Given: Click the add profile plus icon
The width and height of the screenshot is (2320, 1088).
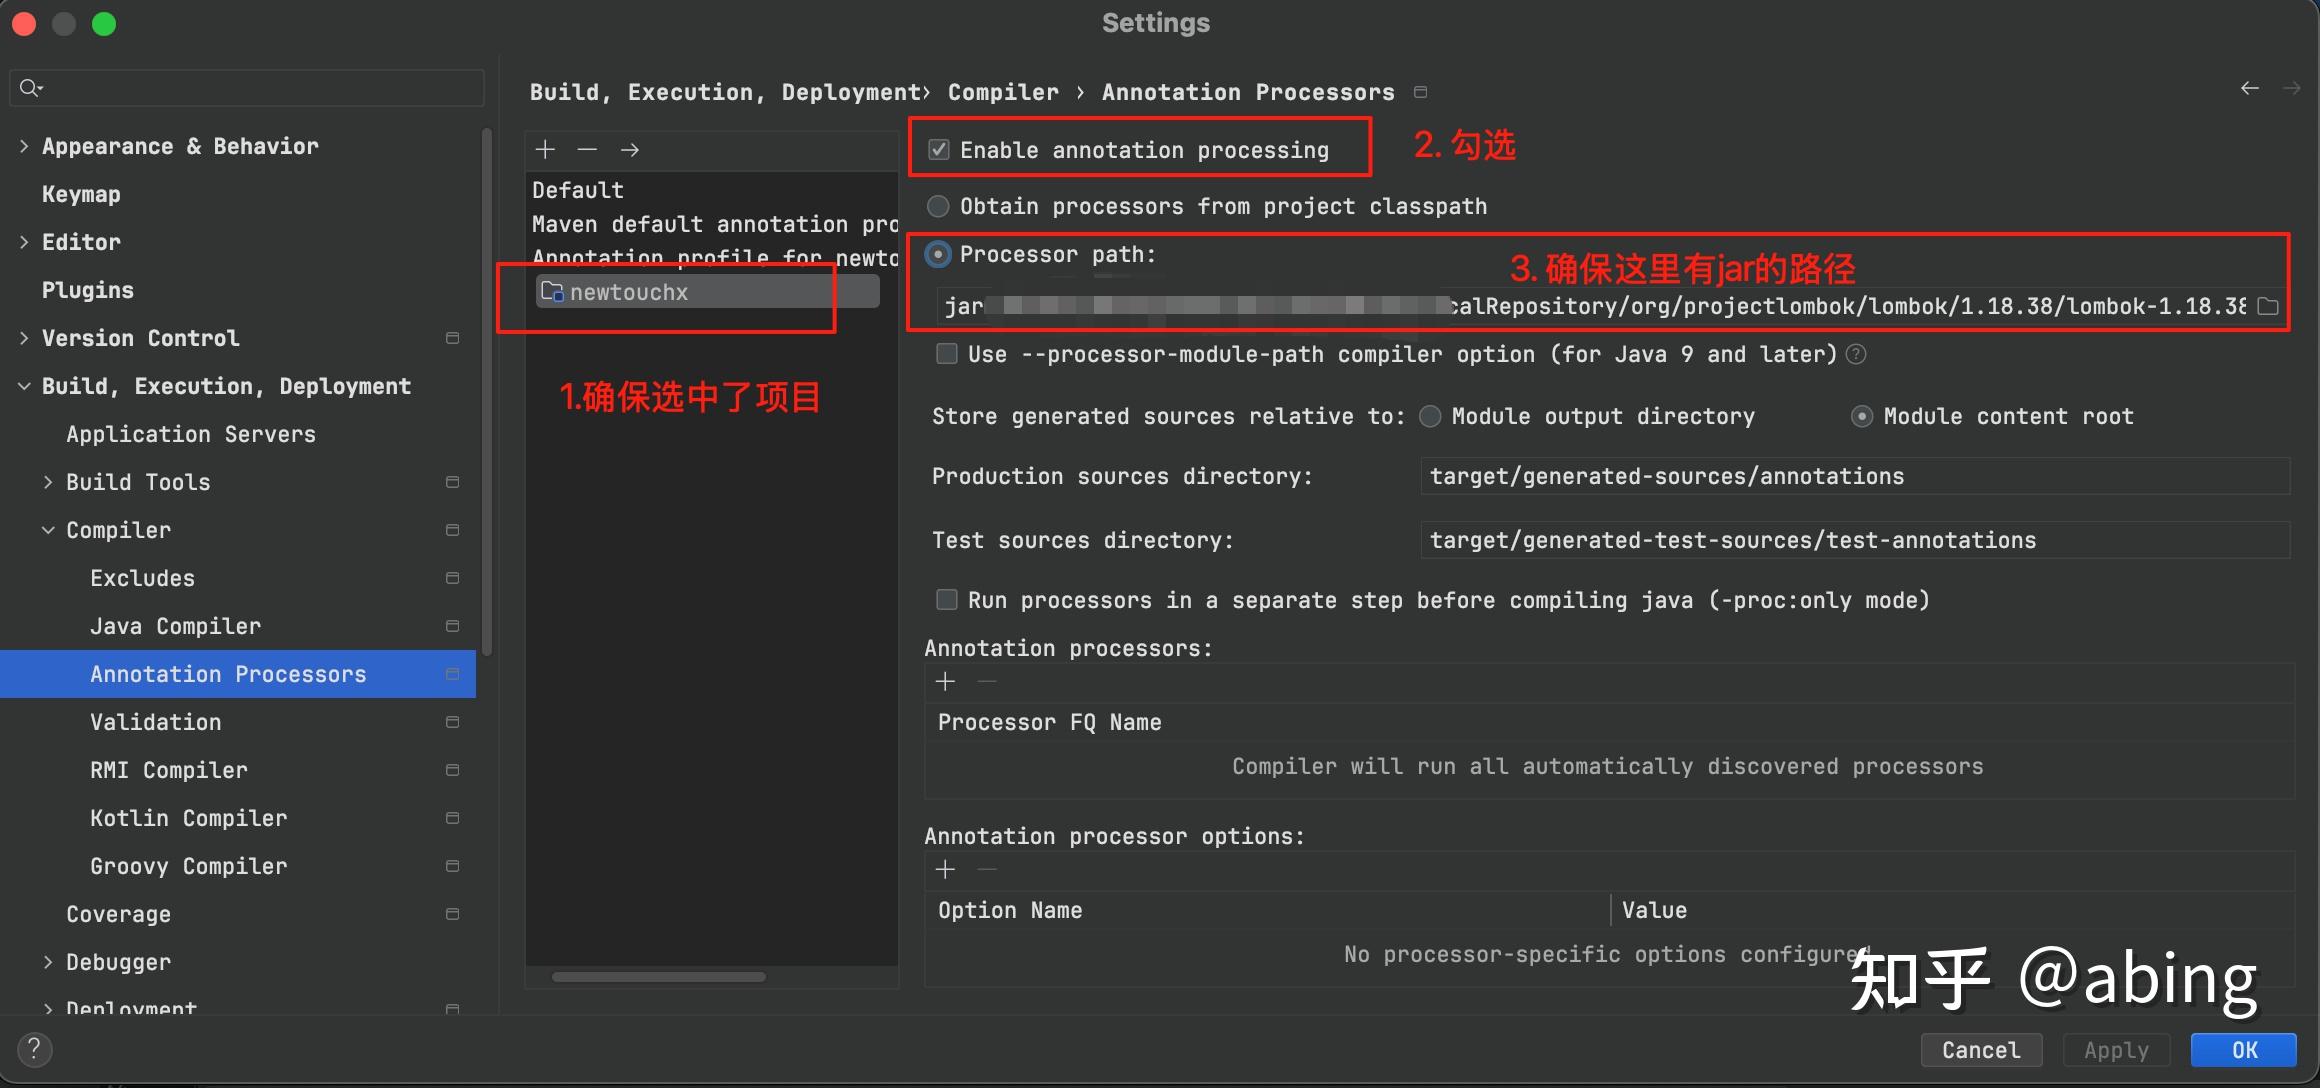Looking at the screenshot, I should point(545,150).
